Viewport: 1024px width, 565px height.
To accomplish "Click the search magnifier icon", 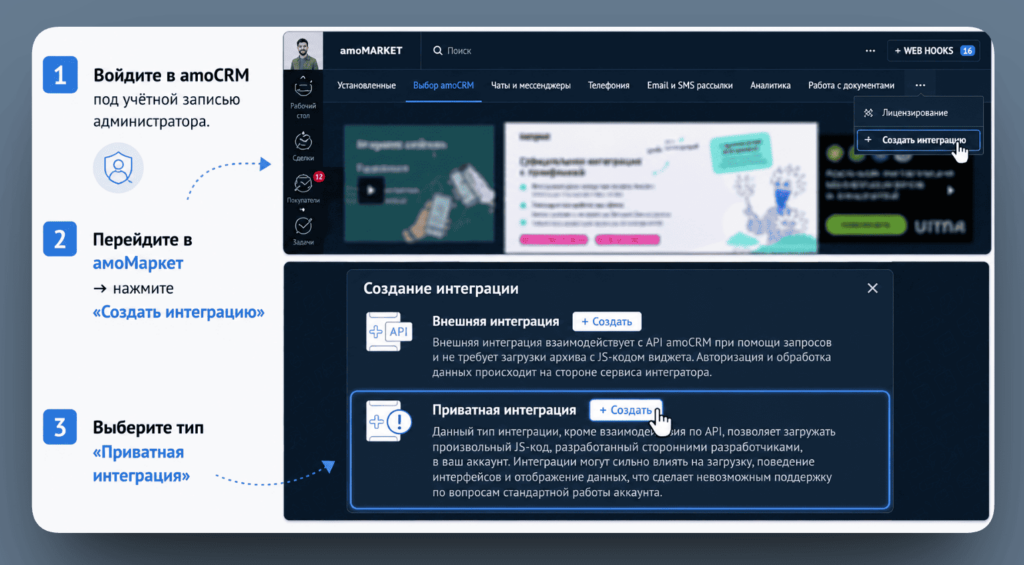I will pyautogui.click(x=438, y=50).
